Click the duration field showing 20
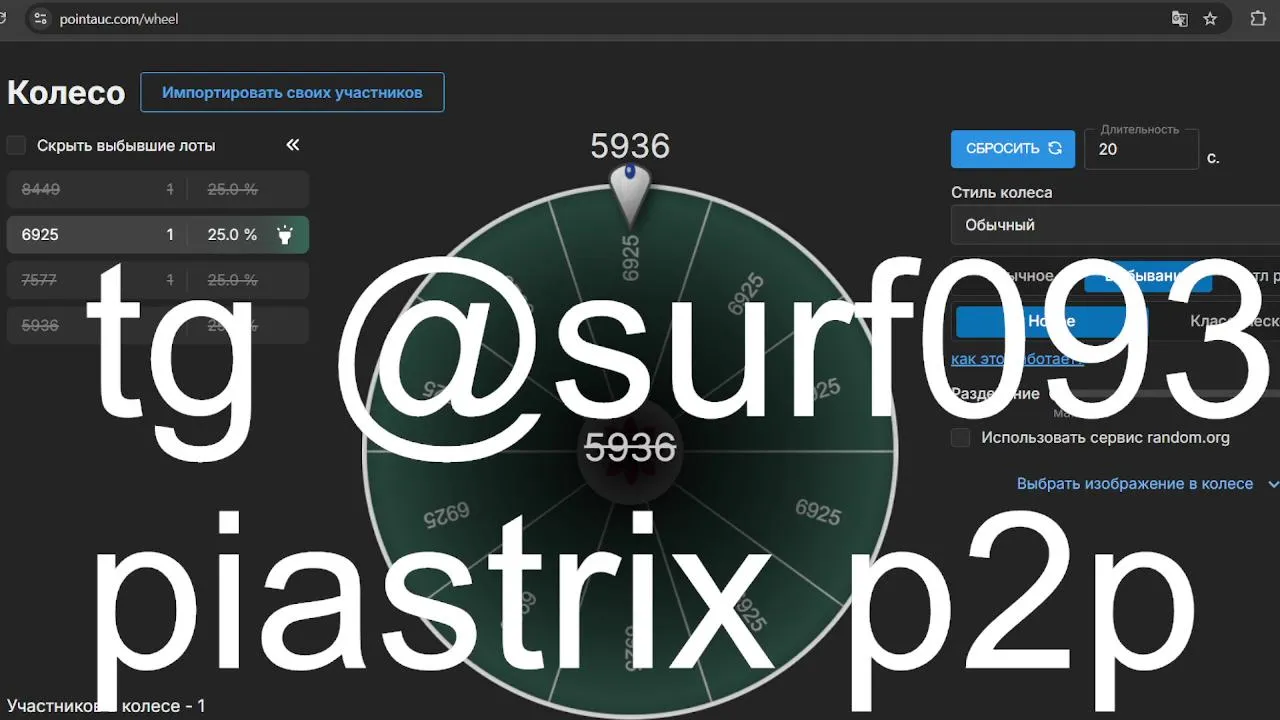1280x720 pixels. (x=1141, y=149)
